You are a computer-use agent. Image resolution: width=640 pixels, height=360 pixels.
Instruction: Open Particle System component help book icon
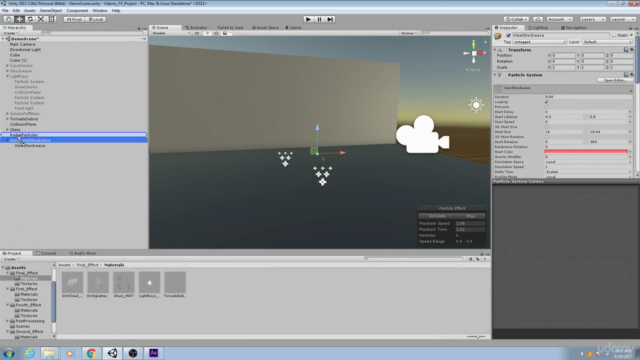click(626, 75)
